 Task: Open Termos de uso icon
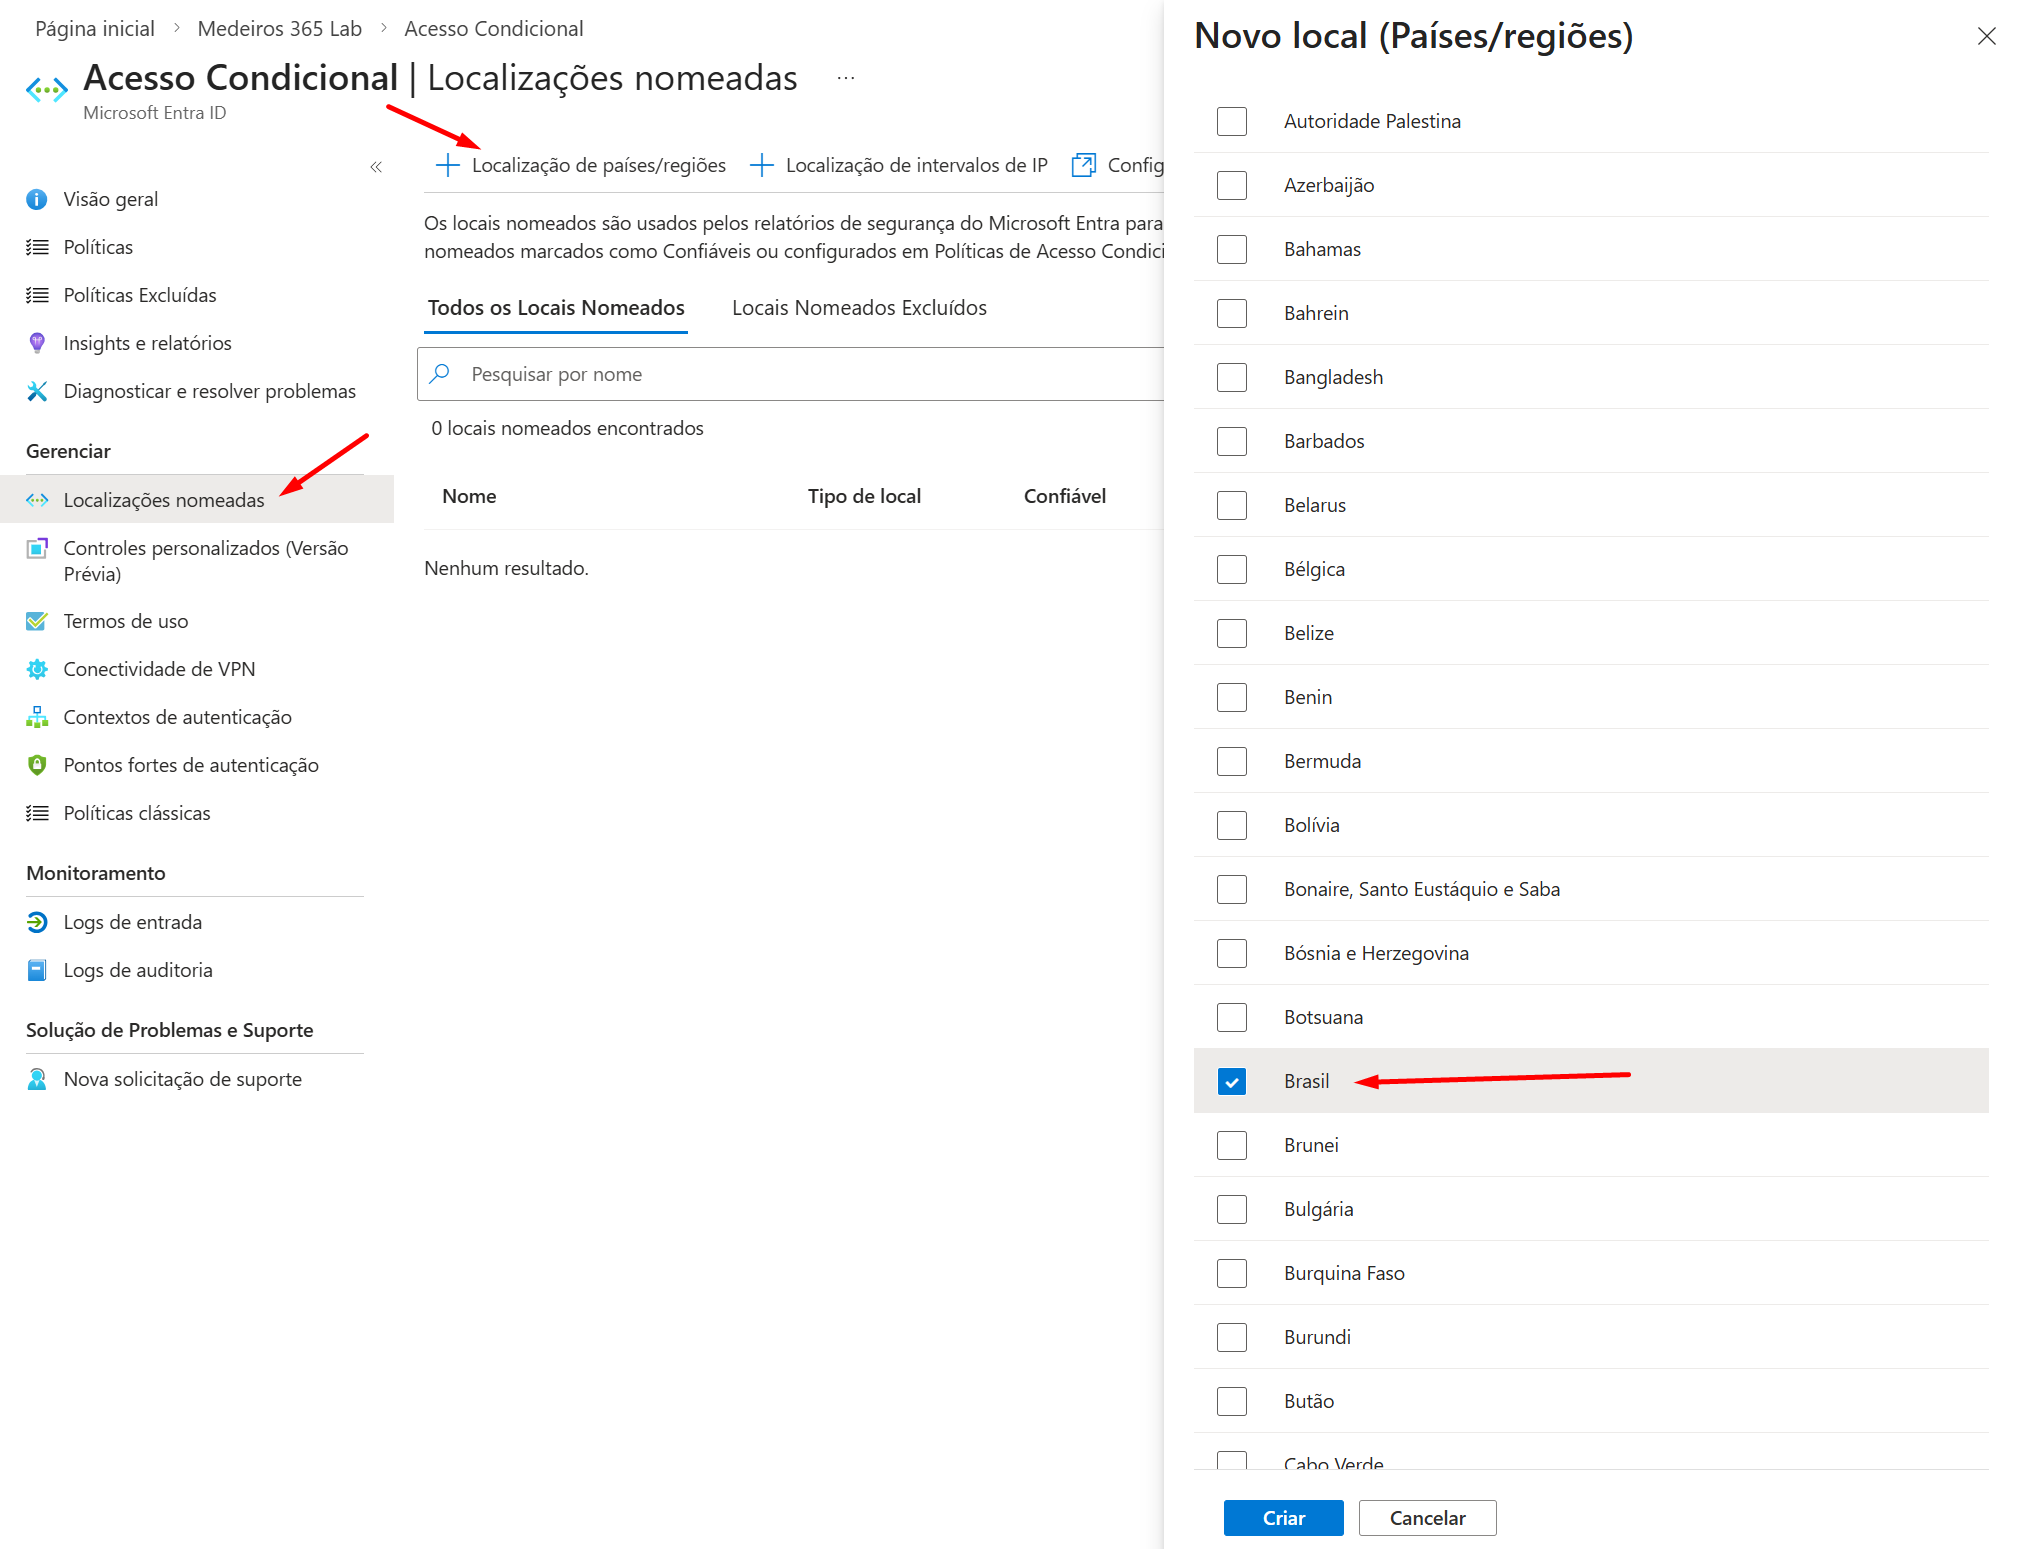click(37, 621)
